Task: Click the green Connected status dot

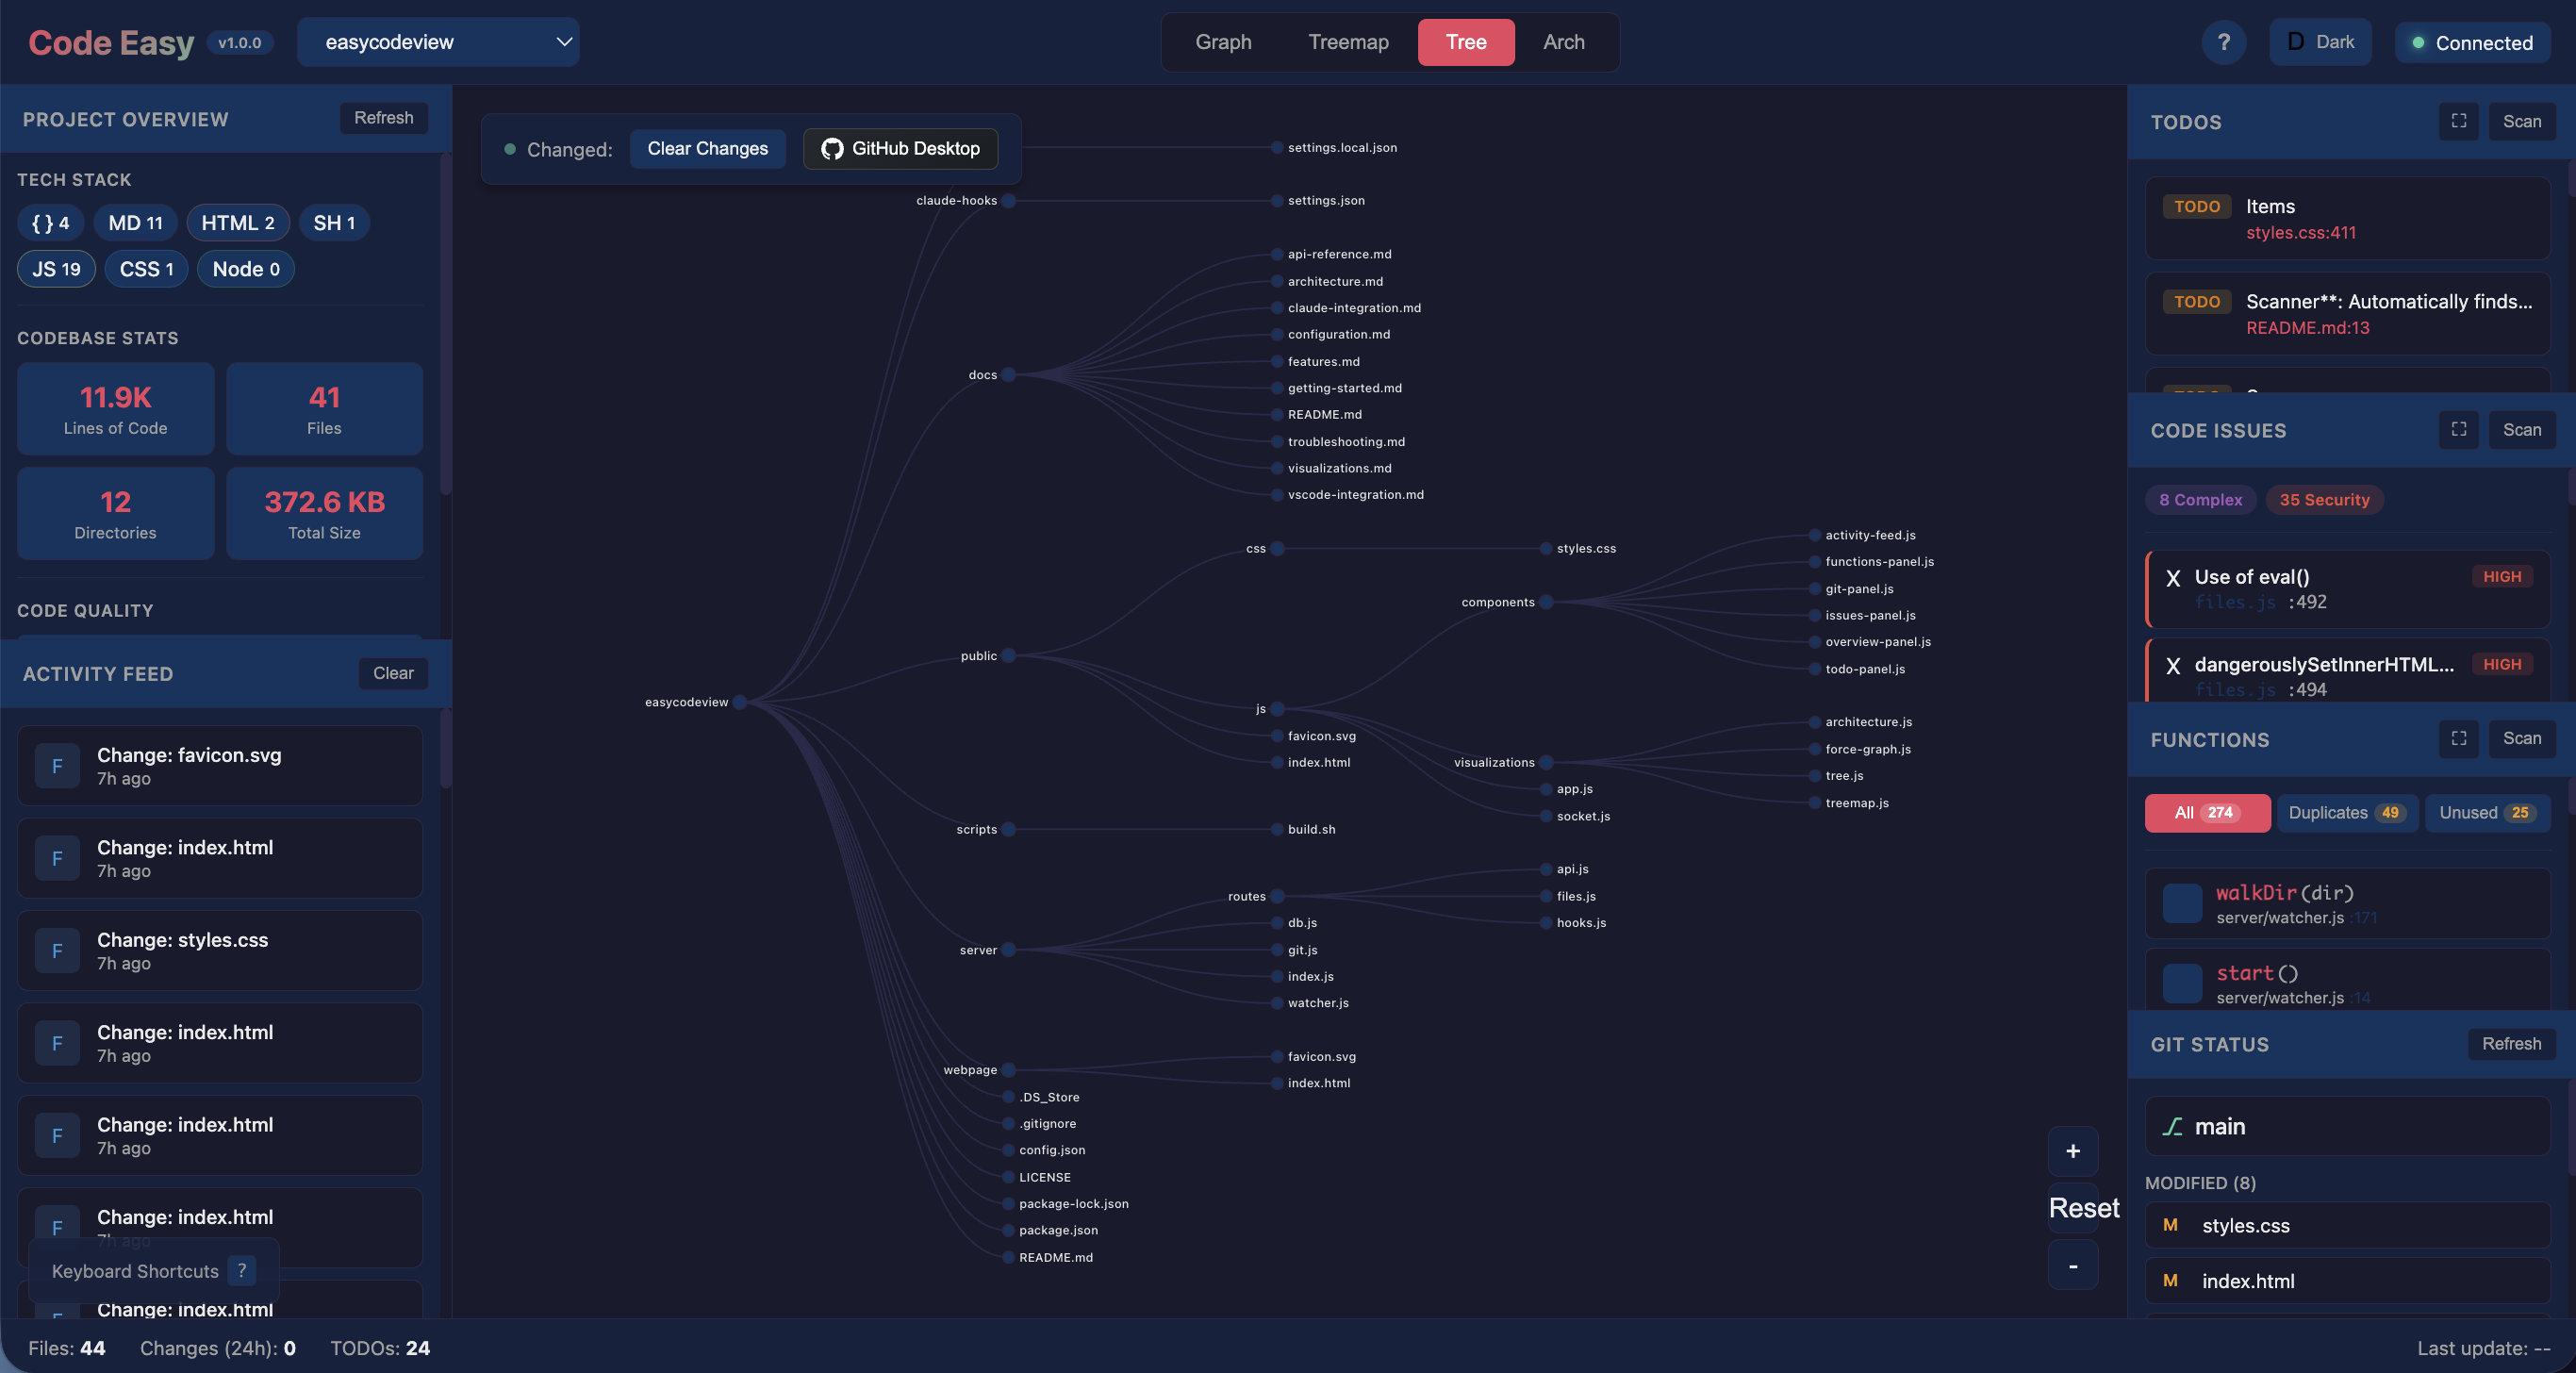Action: tap(2418, 43)
